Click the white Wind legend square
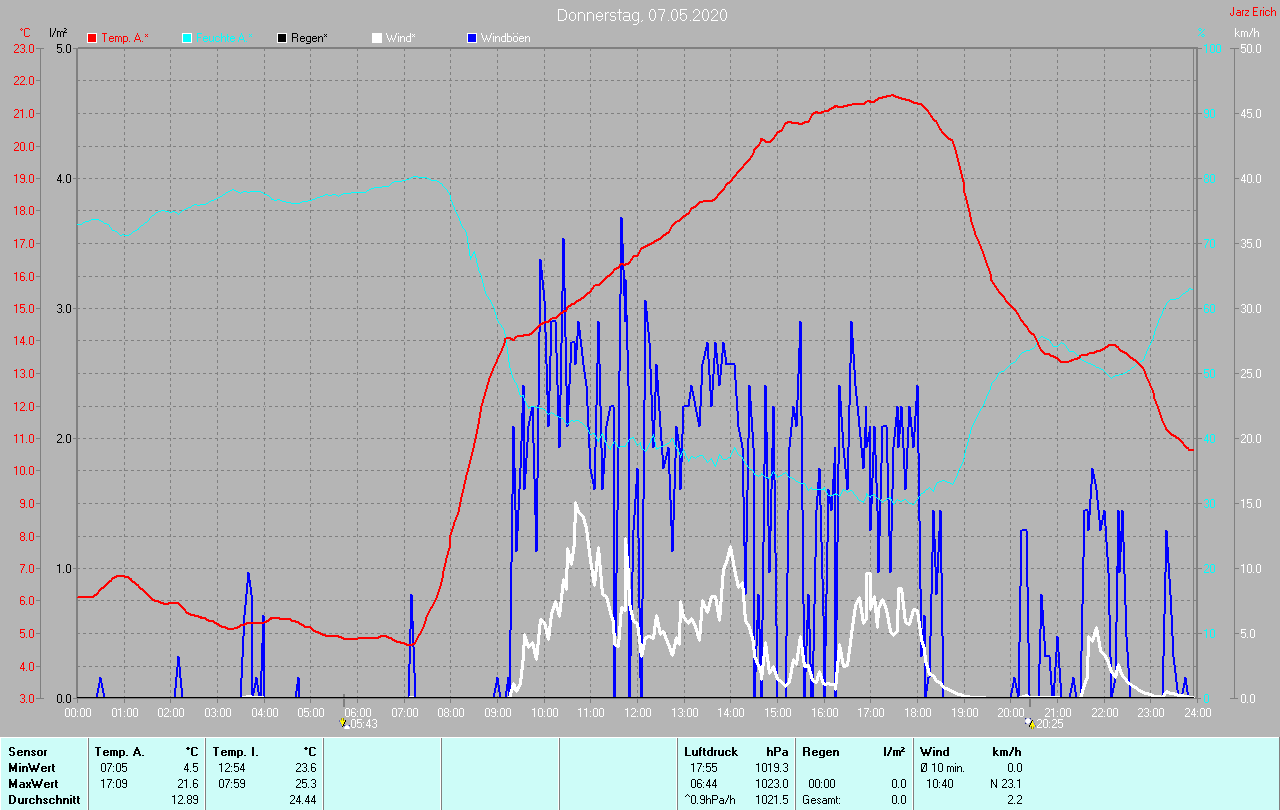 (377, 38)
